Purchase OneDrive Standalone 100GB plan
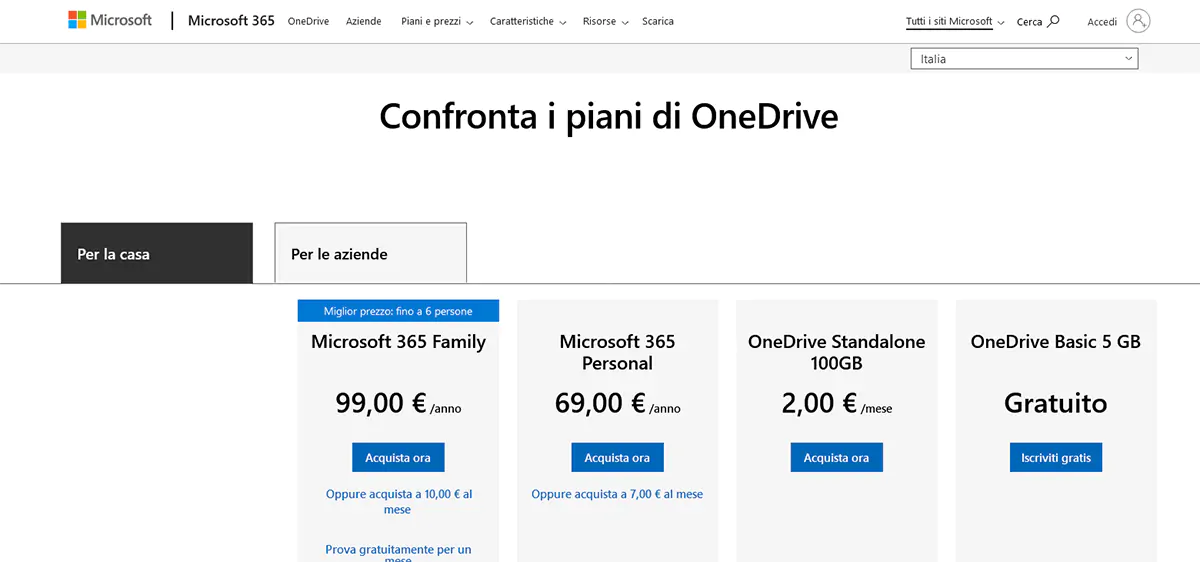Image resolution: width=1200 pixels, height=562 pixels. [836, 458]
